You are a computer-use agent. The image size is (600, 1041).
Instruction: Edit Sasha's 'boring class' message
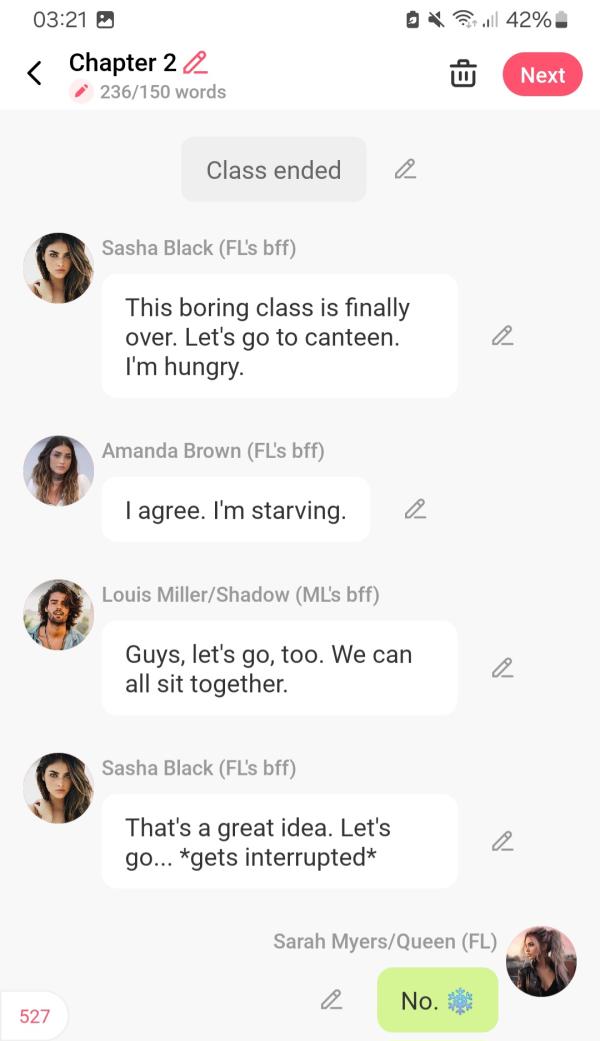(x=502, y=336)
